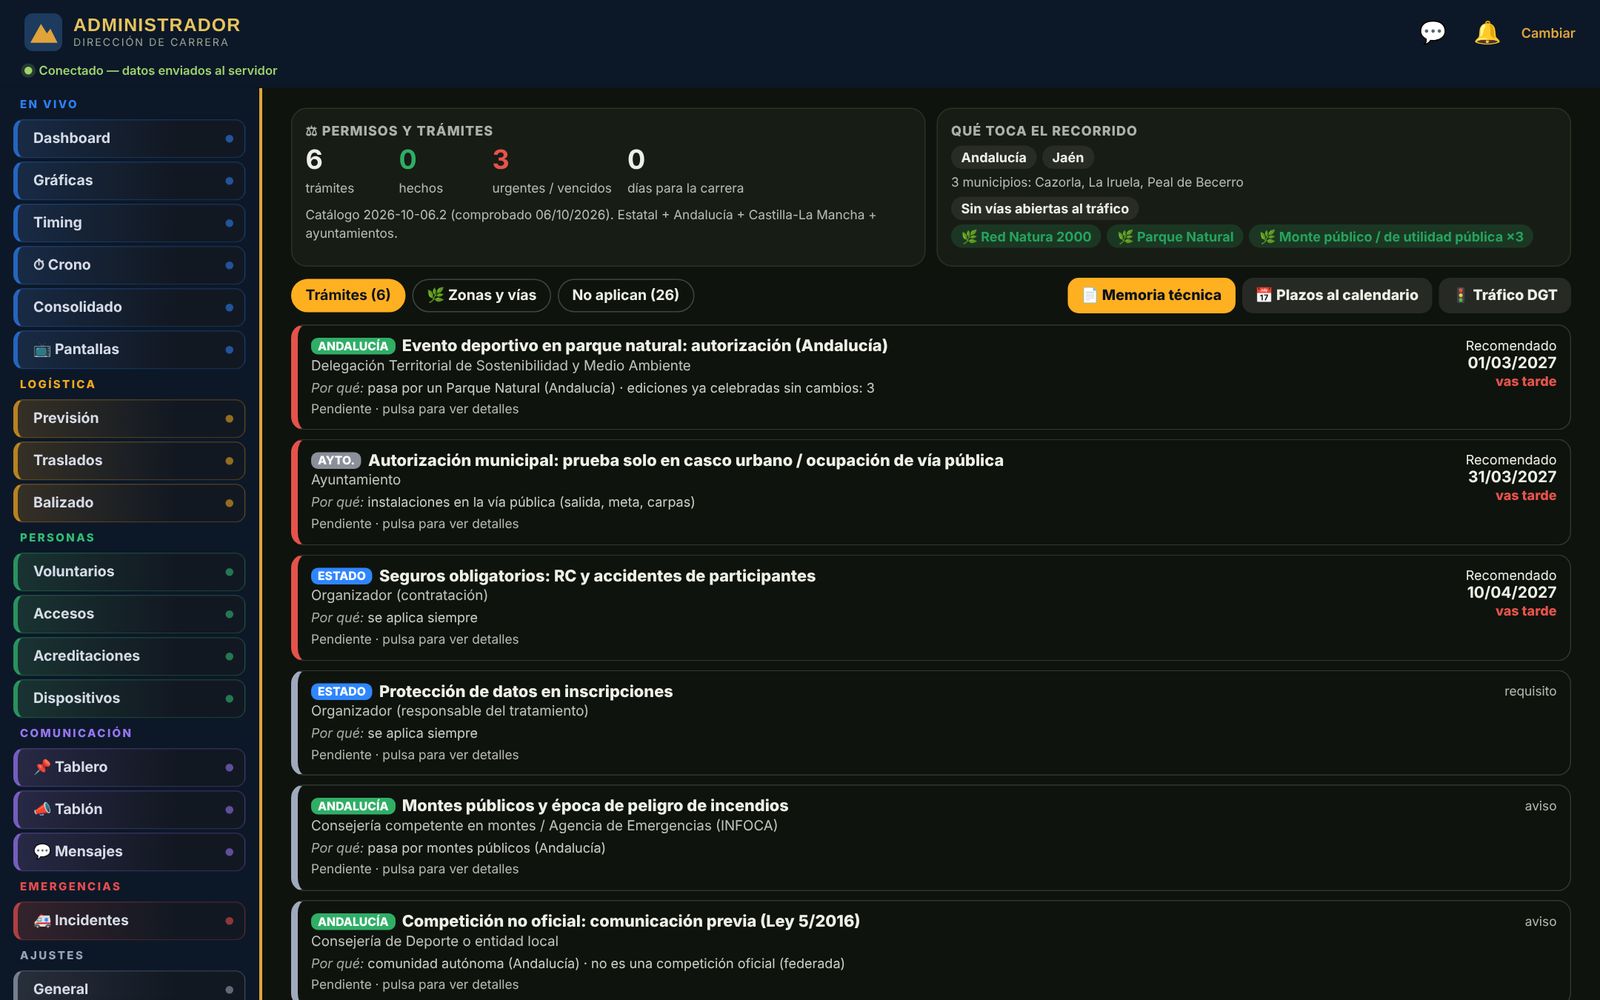The width and height of the screenshot is (1600, 1000).
Task: Open Autorización municipal casco urbano trámite
Action: [931, 492]
